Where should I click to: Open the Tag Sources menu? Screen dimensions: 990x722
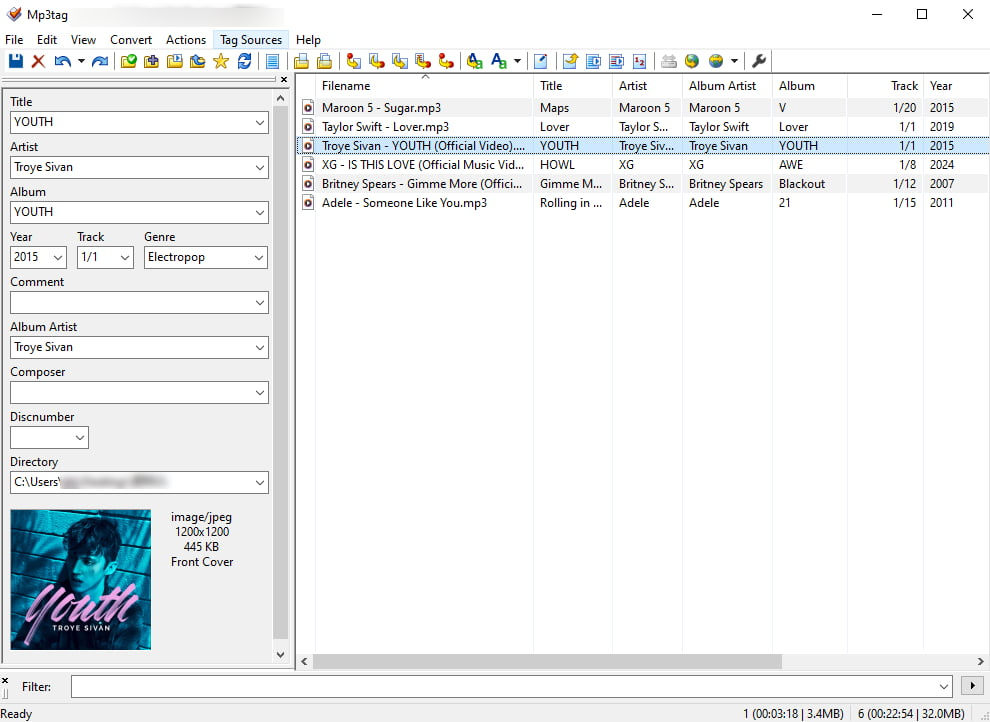click(251, 40)
